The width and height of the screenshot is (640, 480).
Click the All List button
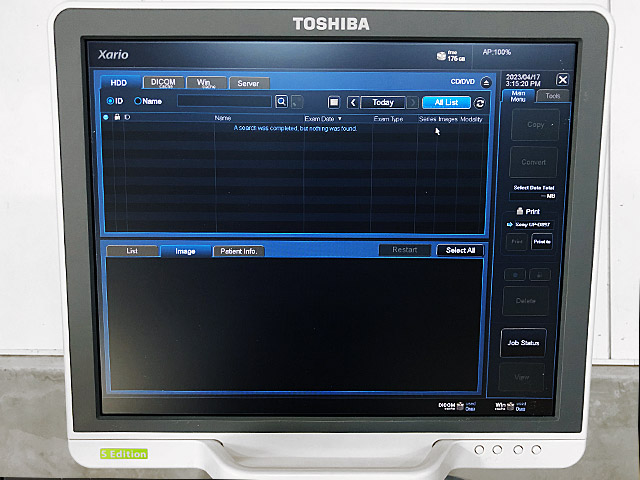[446, 102]
